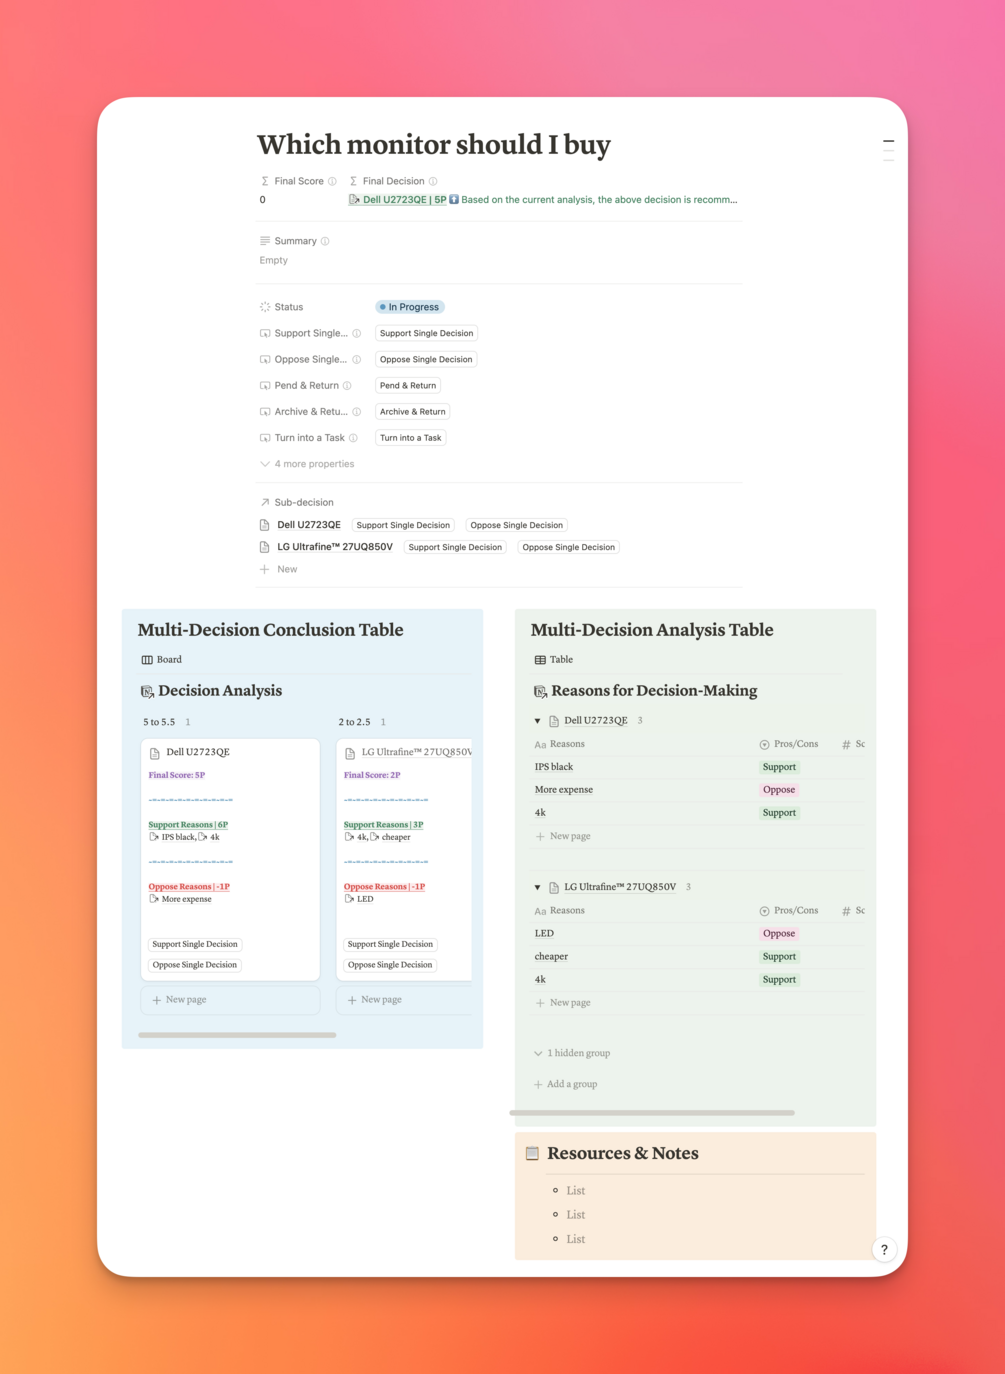Click the Dell U2723QE page icon in Sub-decision
This screenshot has width=1005, height=1374.
coord(265,525)
